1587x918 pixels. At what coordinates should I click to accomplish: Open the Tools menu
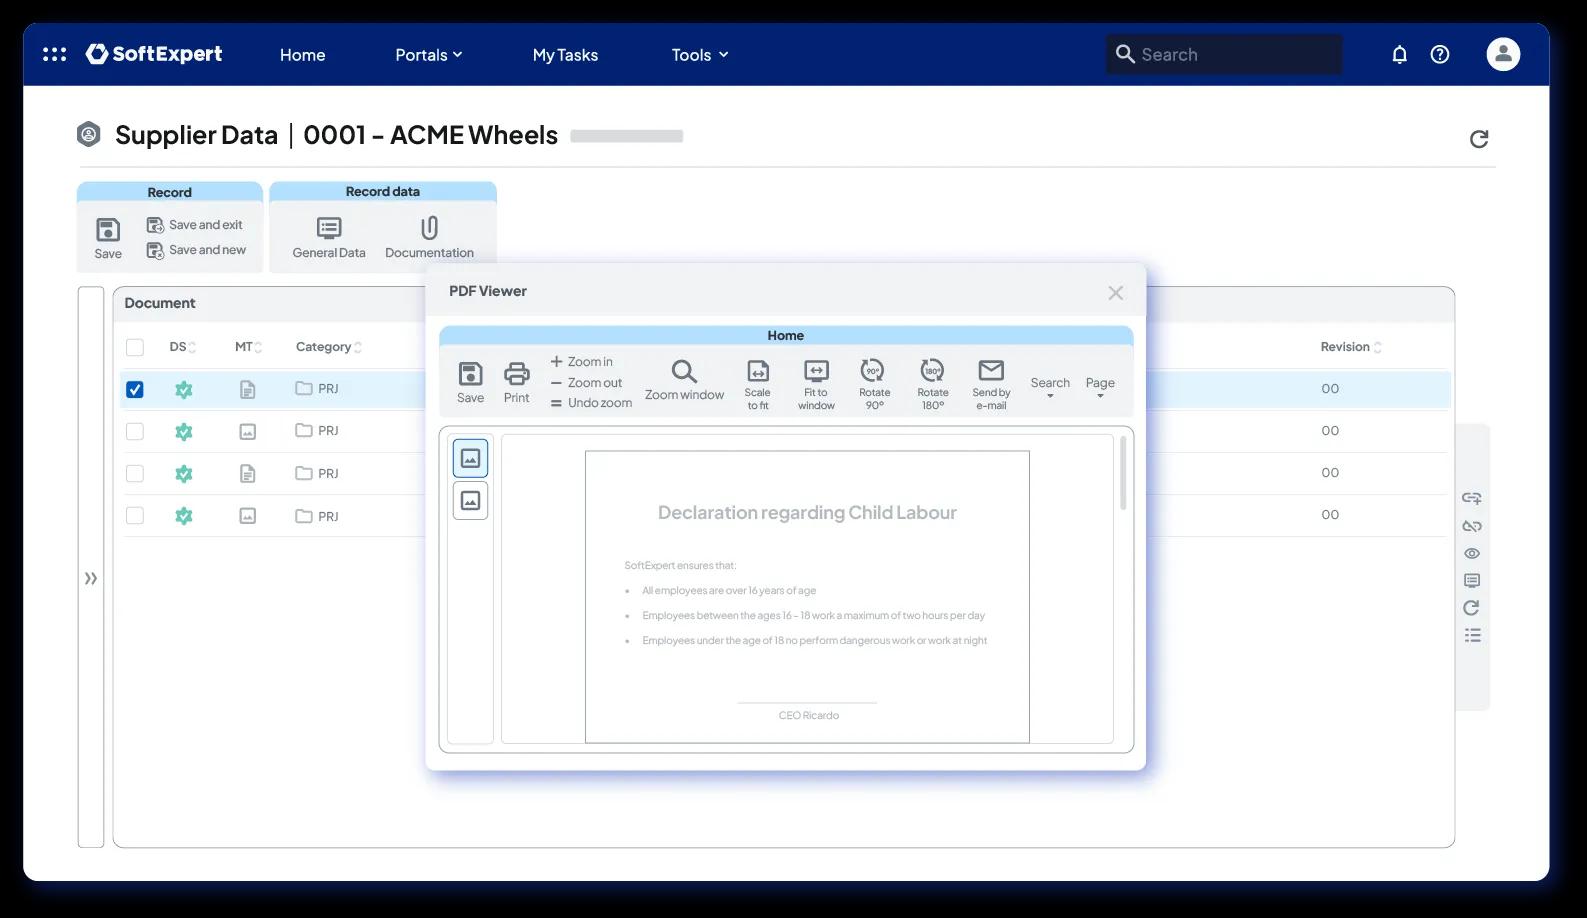click(x=699, y=55)
